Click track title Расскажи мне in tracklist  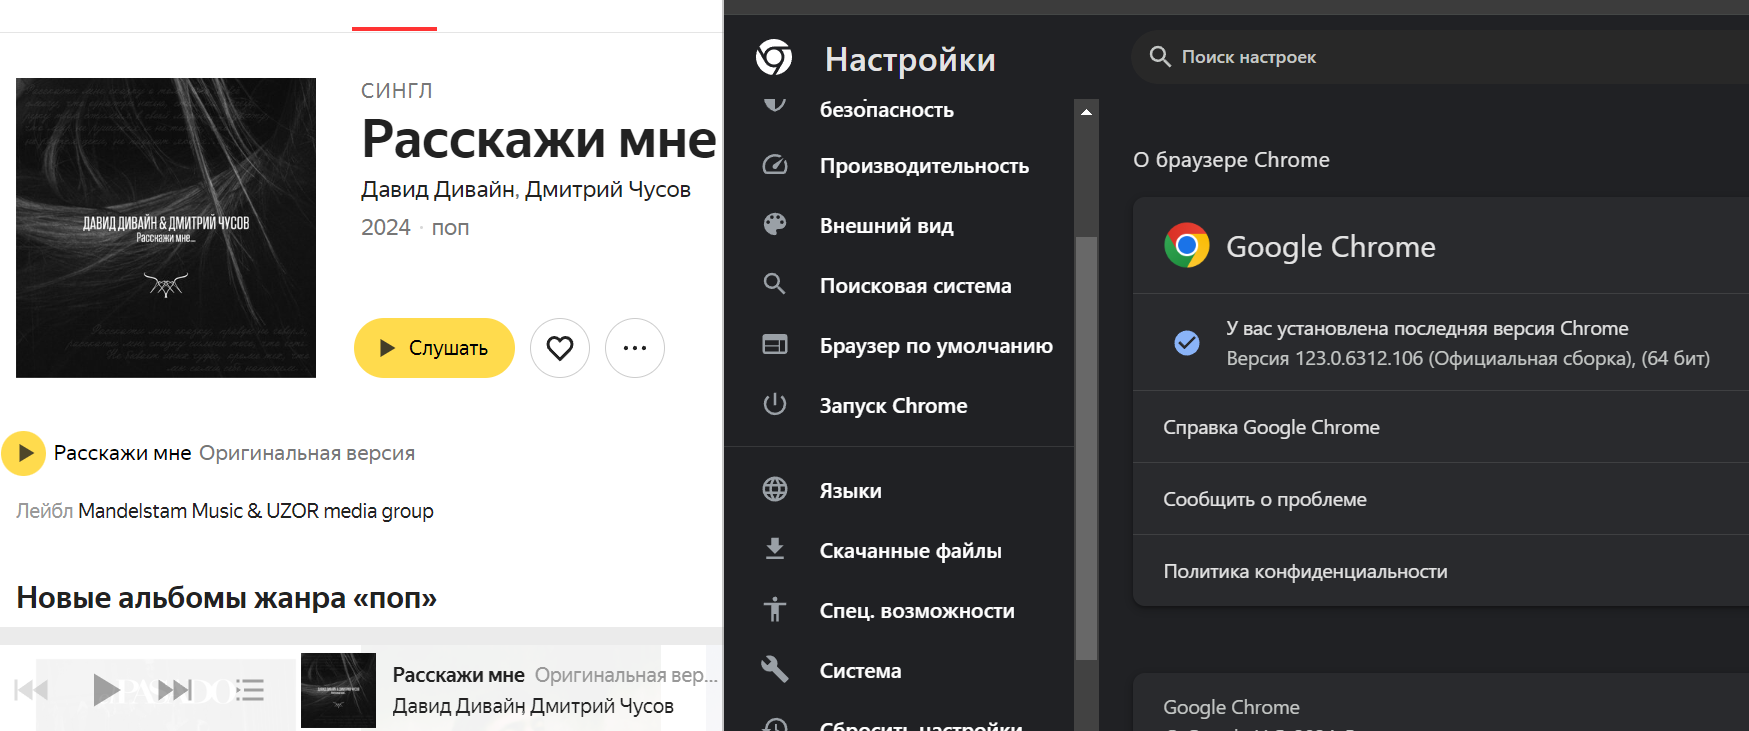click(x=122, y=453)
